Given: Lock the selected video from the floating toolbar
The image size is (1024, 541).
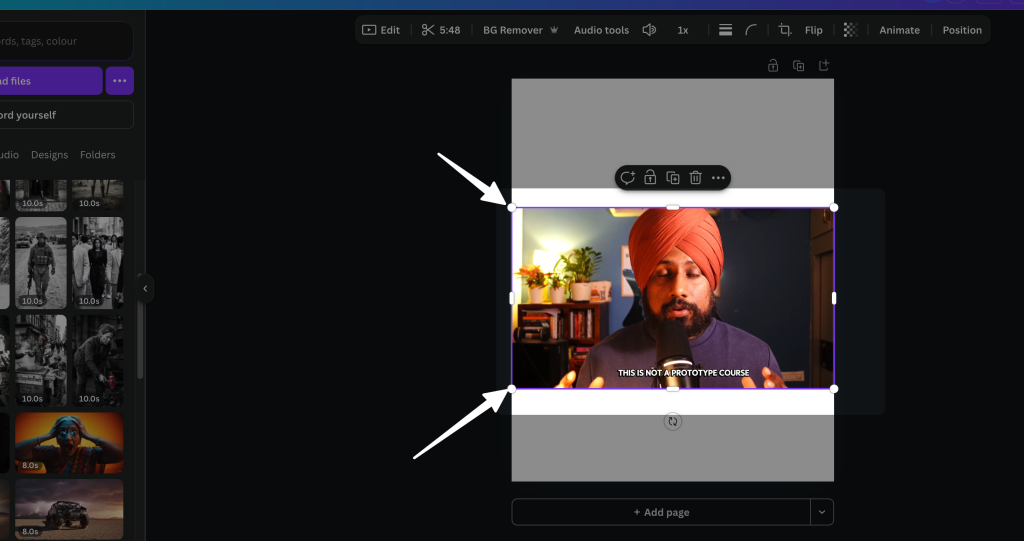Looking at the screenshot, I should coord(650,178).
